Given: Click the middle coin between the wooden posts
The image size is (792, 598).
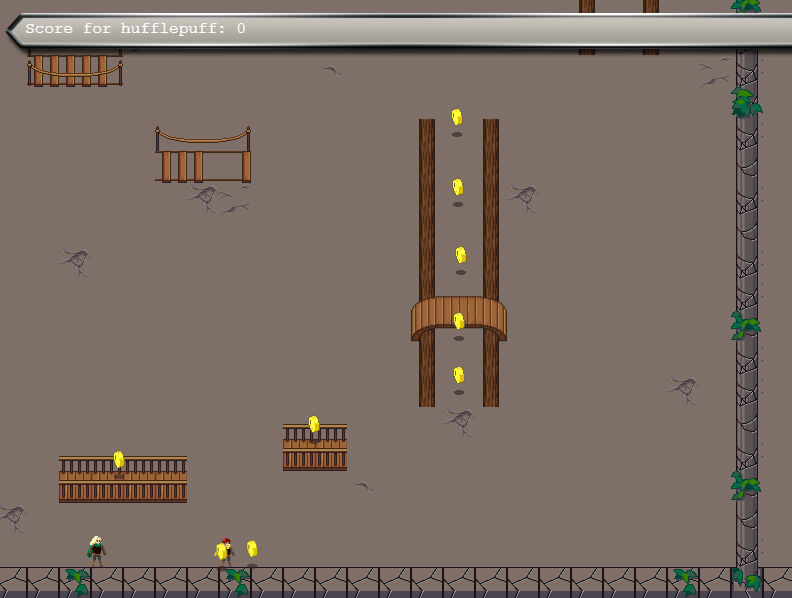Looking at the screenshot, I should click(461, 255).
